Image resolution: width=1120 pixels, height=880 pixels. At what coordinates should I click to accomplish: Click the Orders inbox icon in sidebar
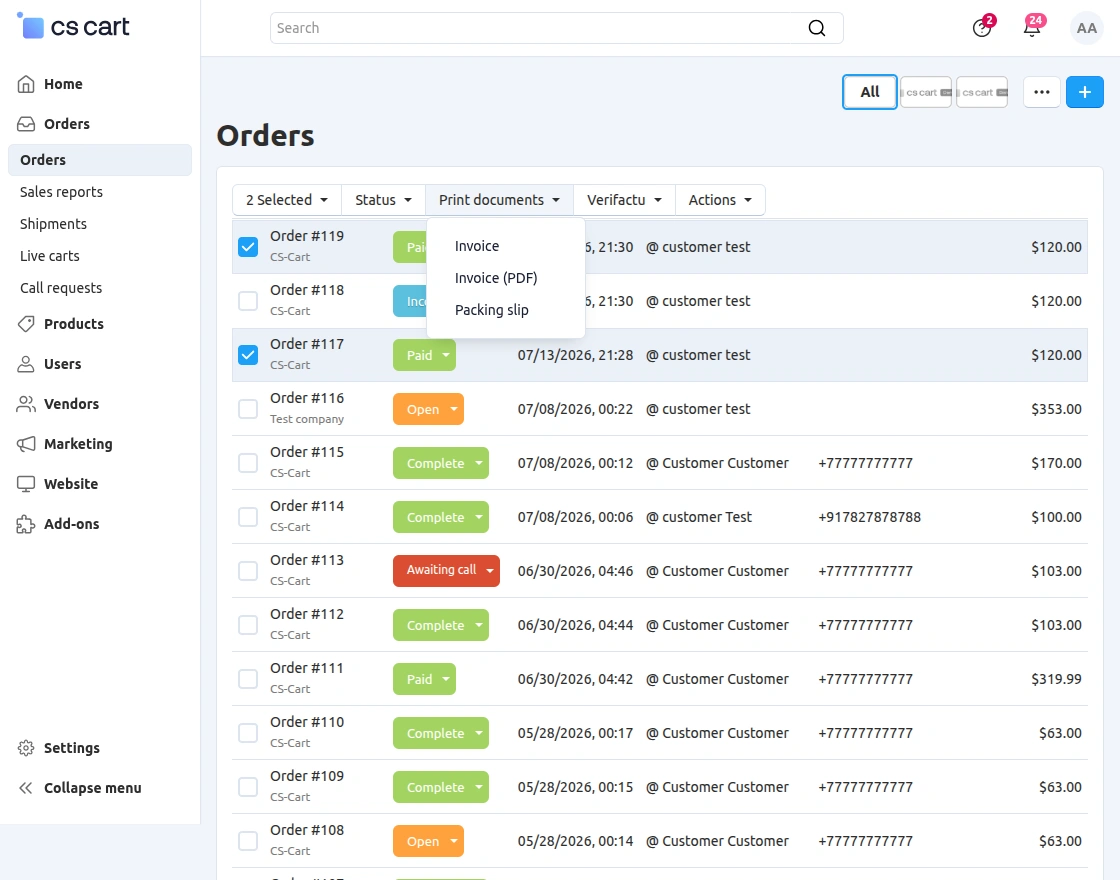pos(26,124)
